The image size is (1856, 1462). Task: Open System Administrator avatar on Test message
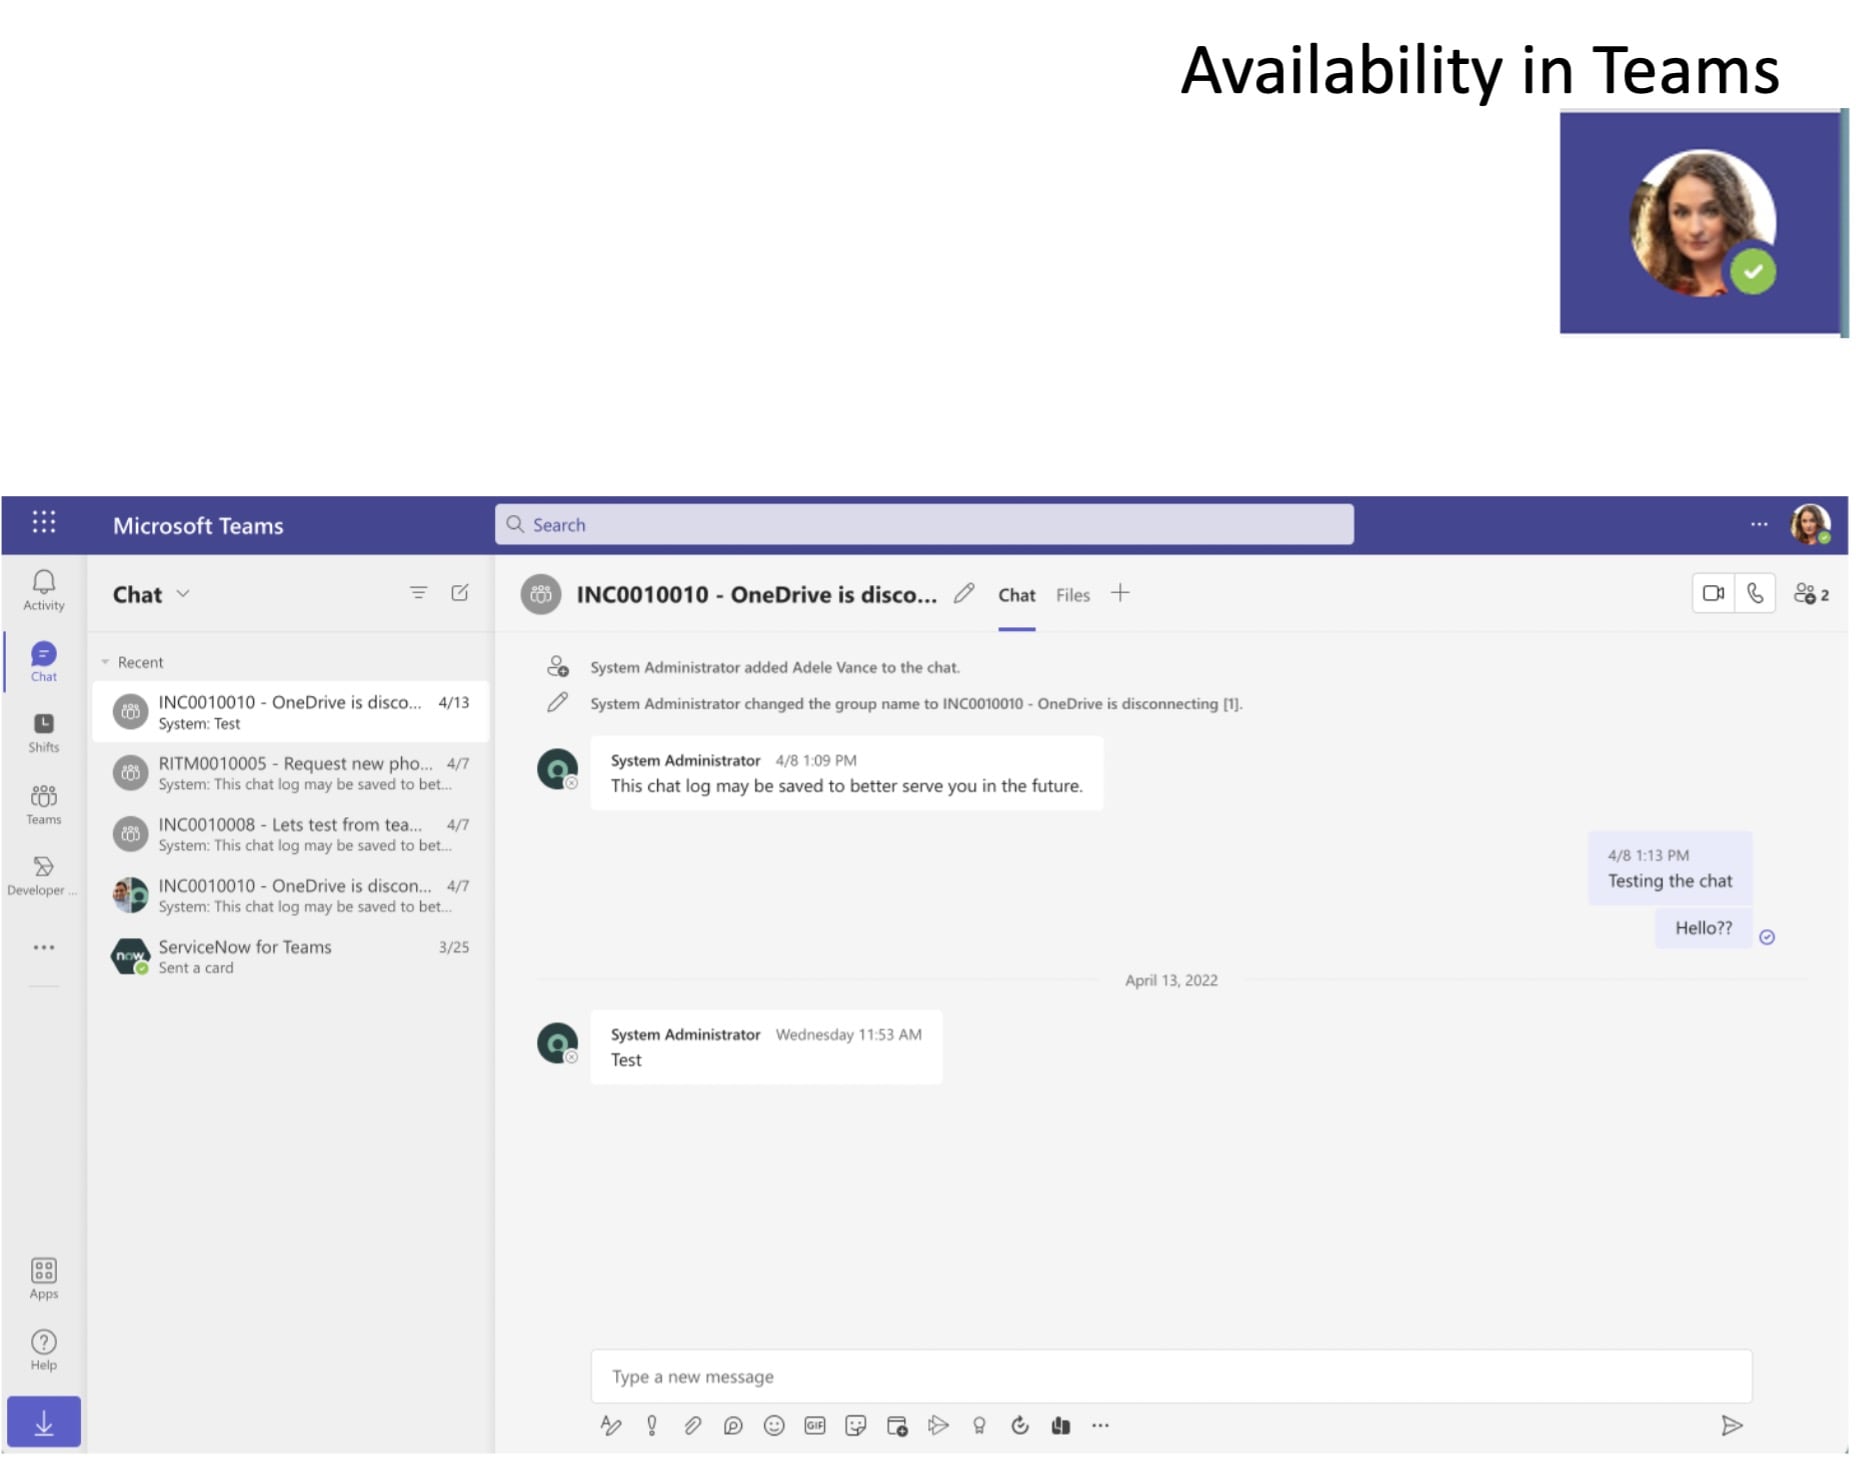pos(558,1043)
